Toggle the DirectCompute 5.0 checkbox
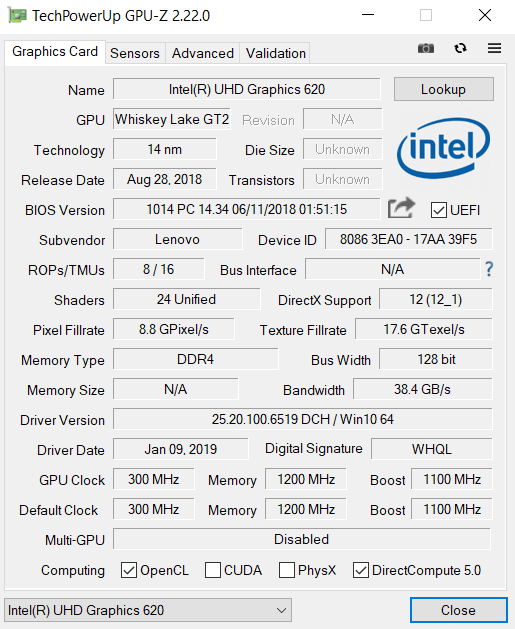515x629 pixels. pos(361,570)
